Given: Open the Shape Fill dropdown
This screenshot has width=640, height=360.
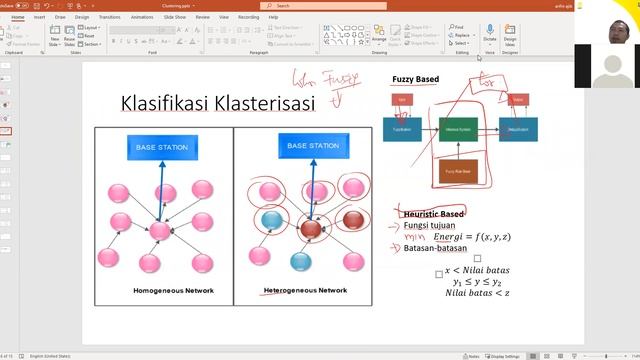Looking at the screenshot, I should 418,27.
